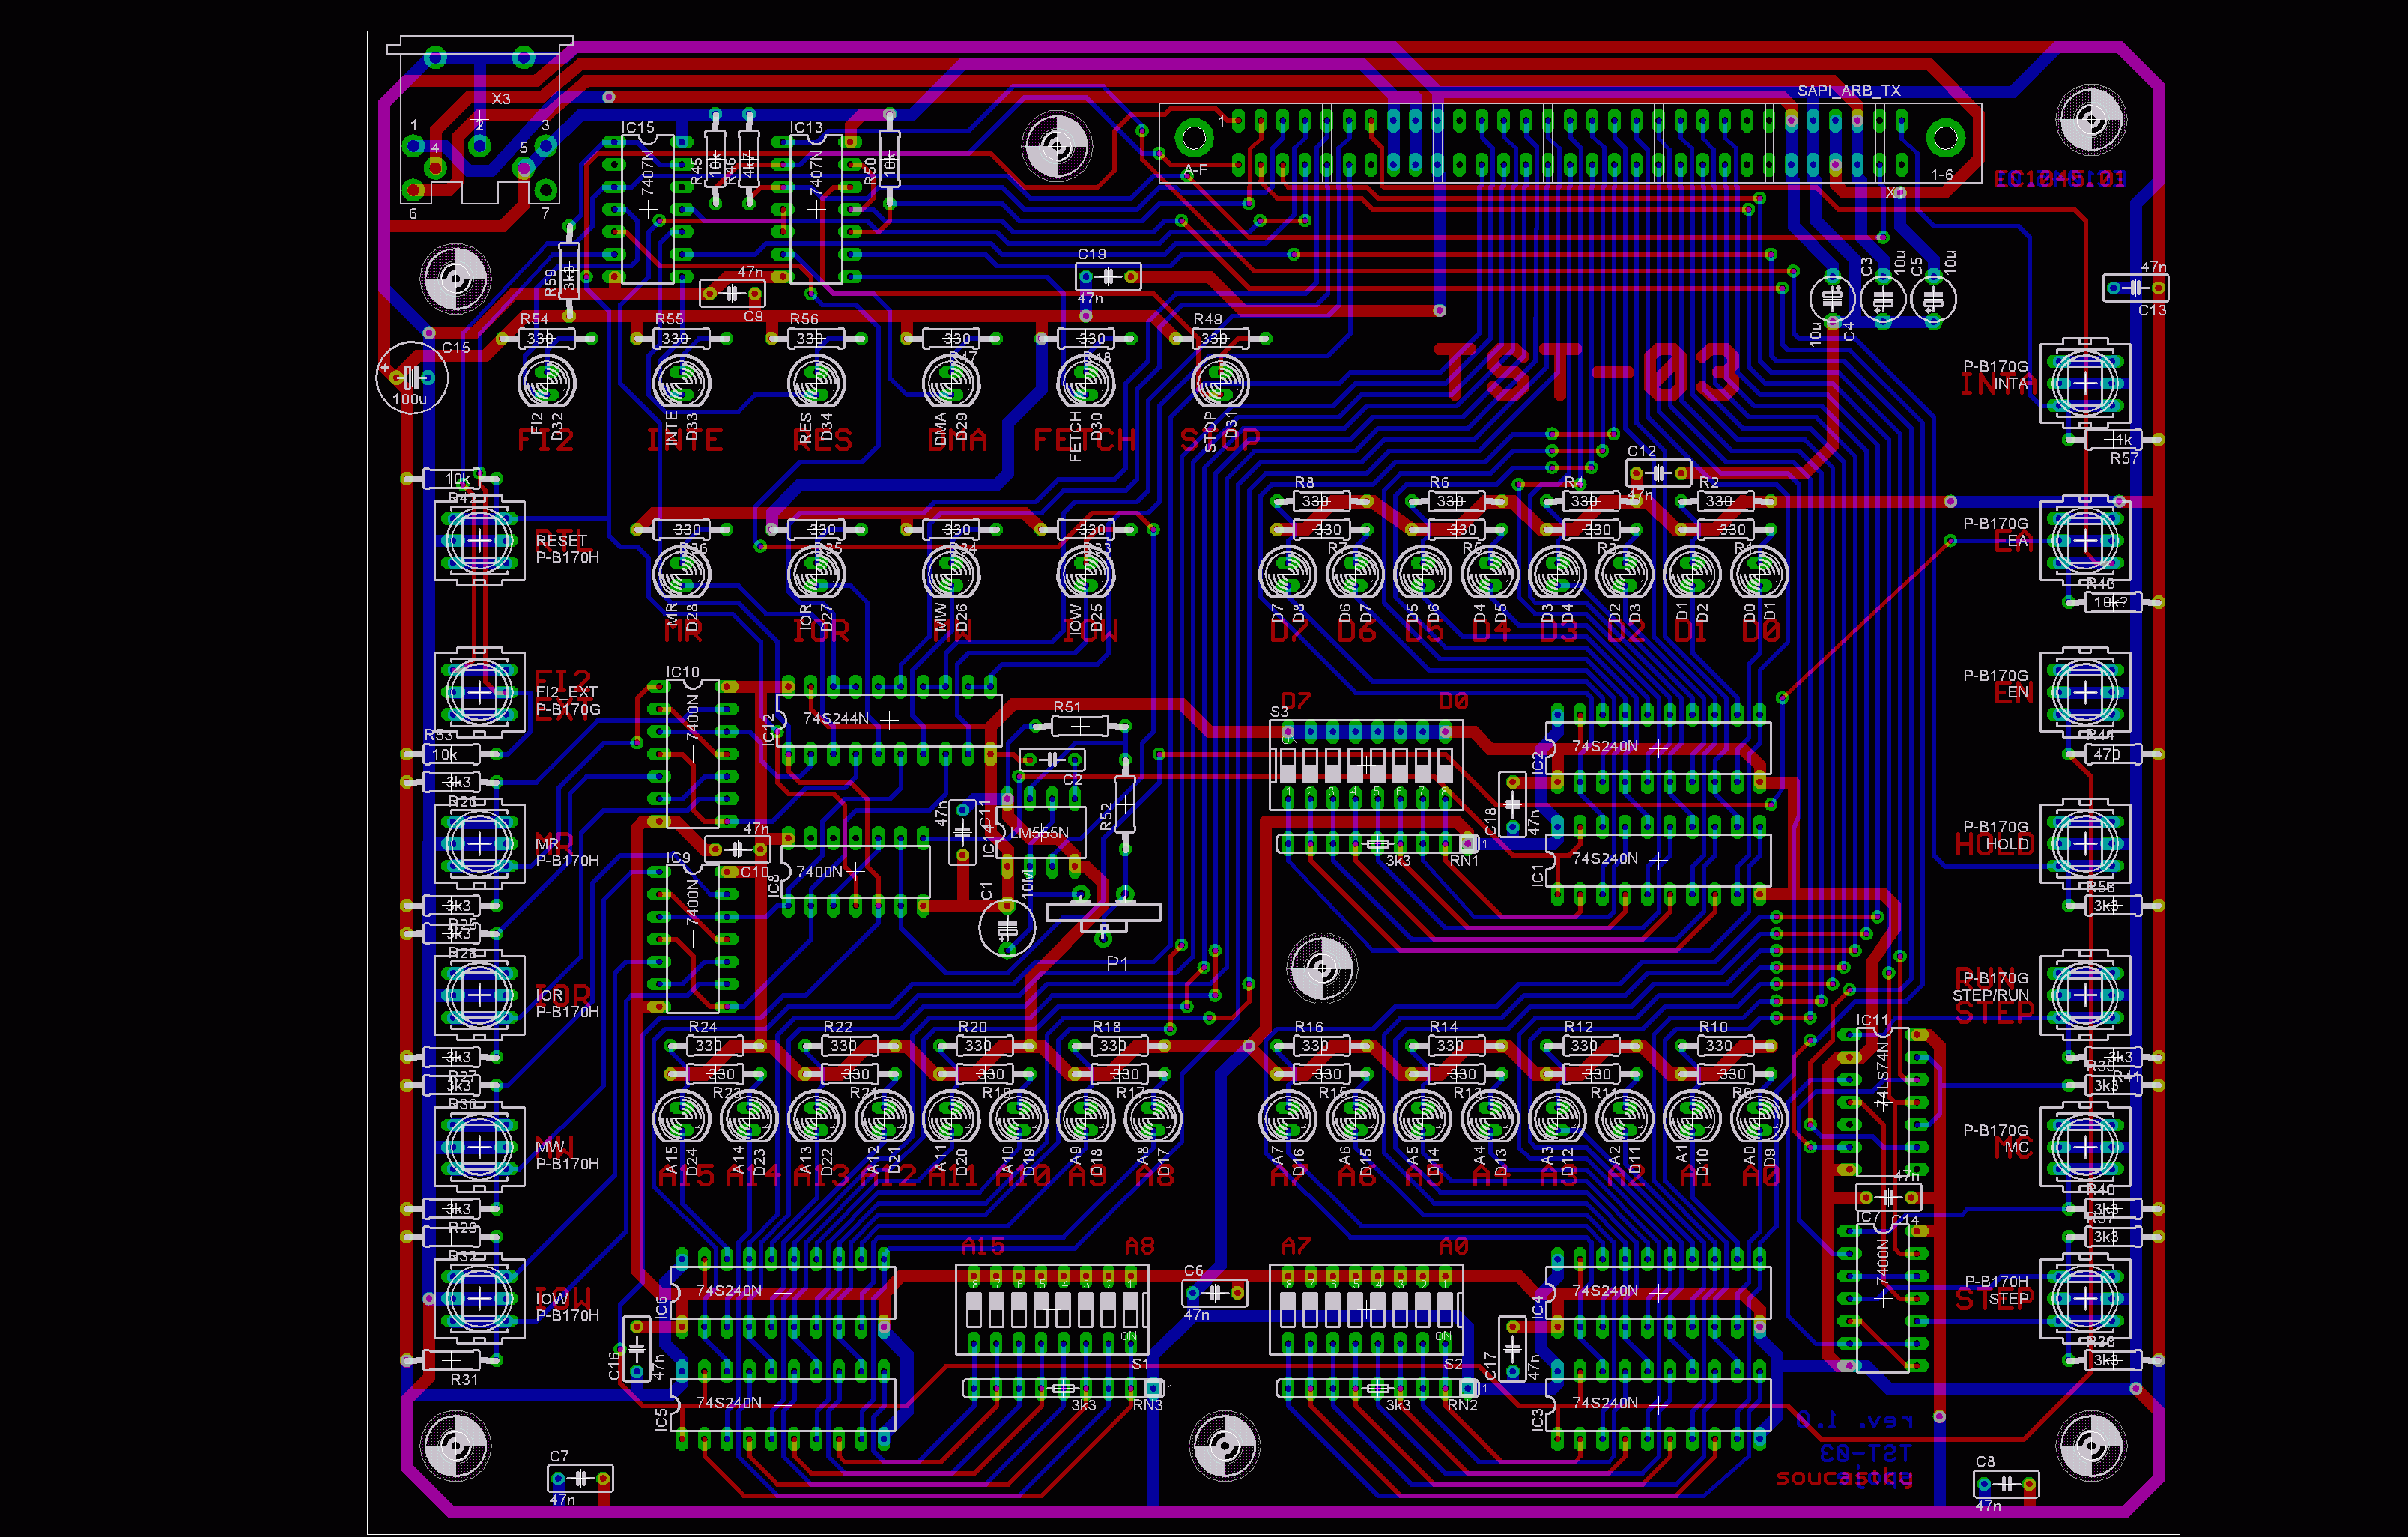Select the R51 resistor

[x=1080, y=725]
